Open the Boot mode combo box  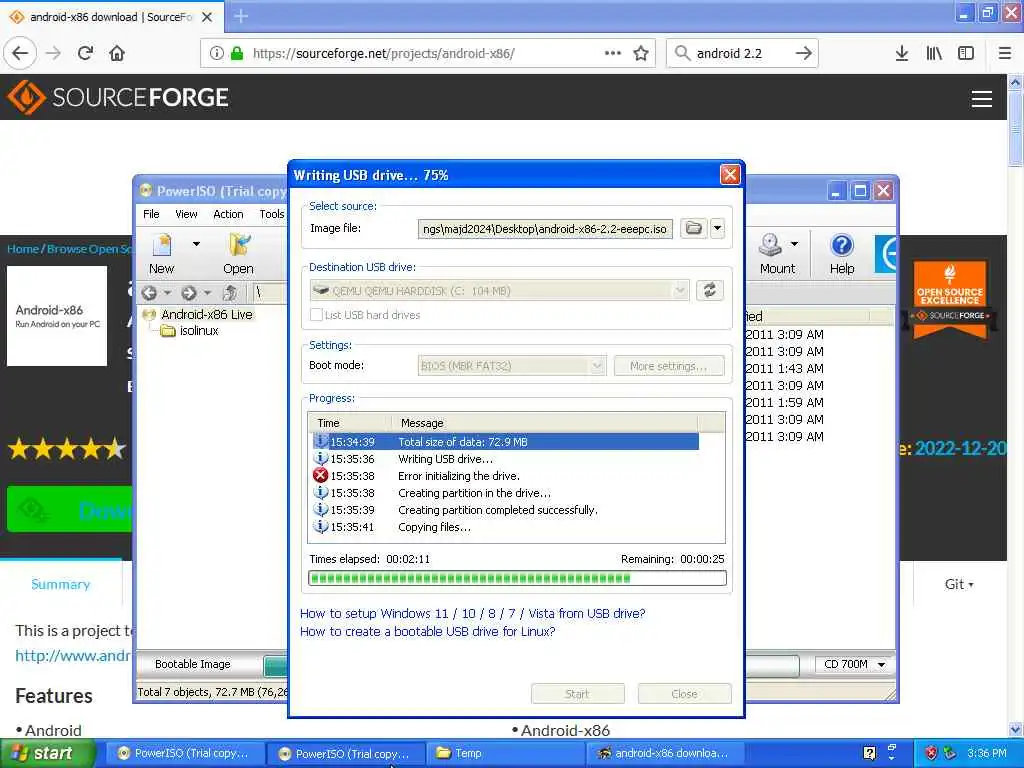[x=512, y=366]
